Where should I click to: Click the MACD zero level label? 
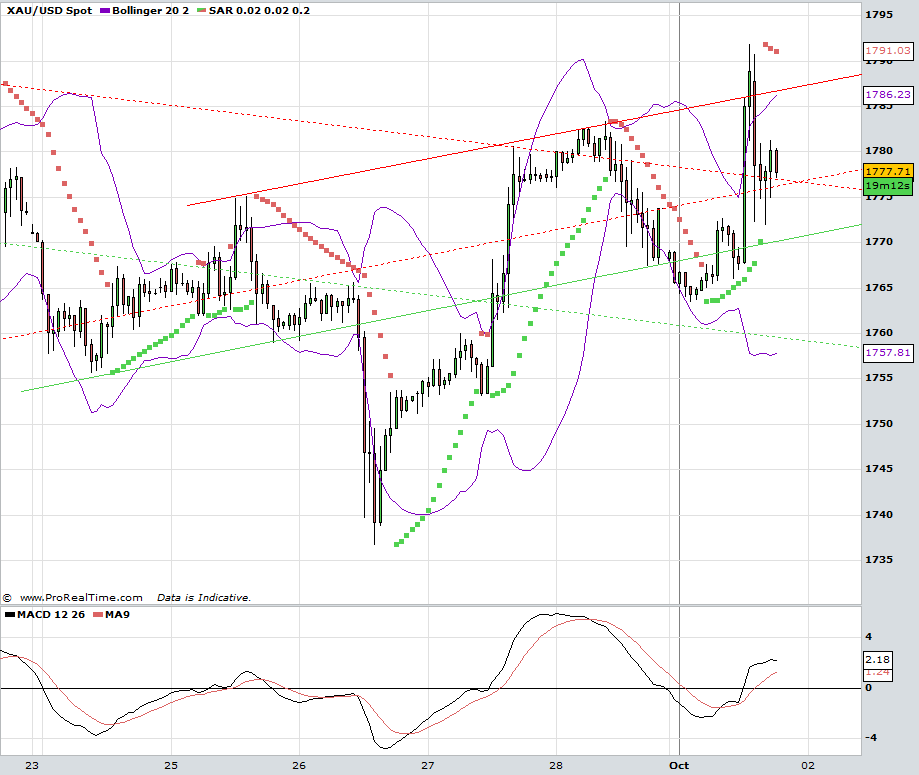click(869, 688)
